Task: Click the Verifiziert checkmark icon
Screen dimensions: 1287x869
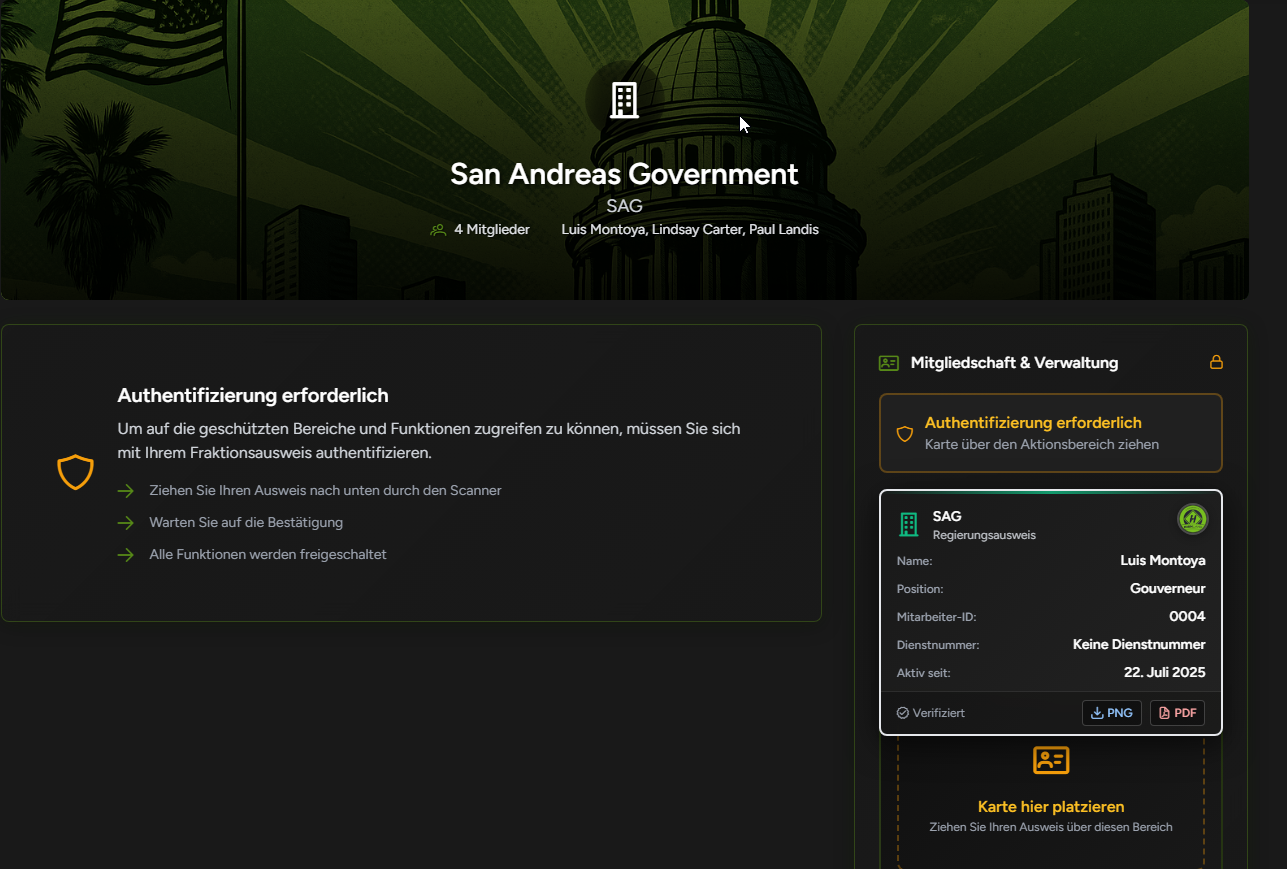Action: pos(903,713)
